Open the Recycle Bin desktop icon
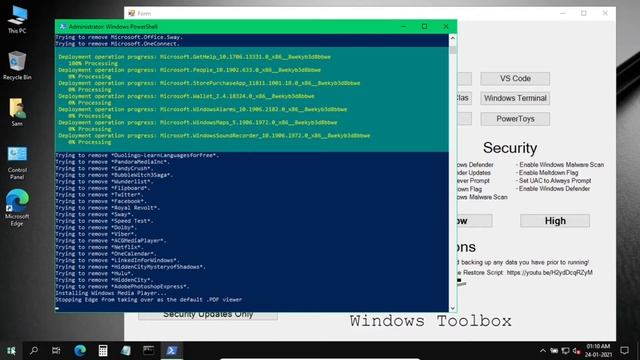640x360 pixels. click(17, 65)
